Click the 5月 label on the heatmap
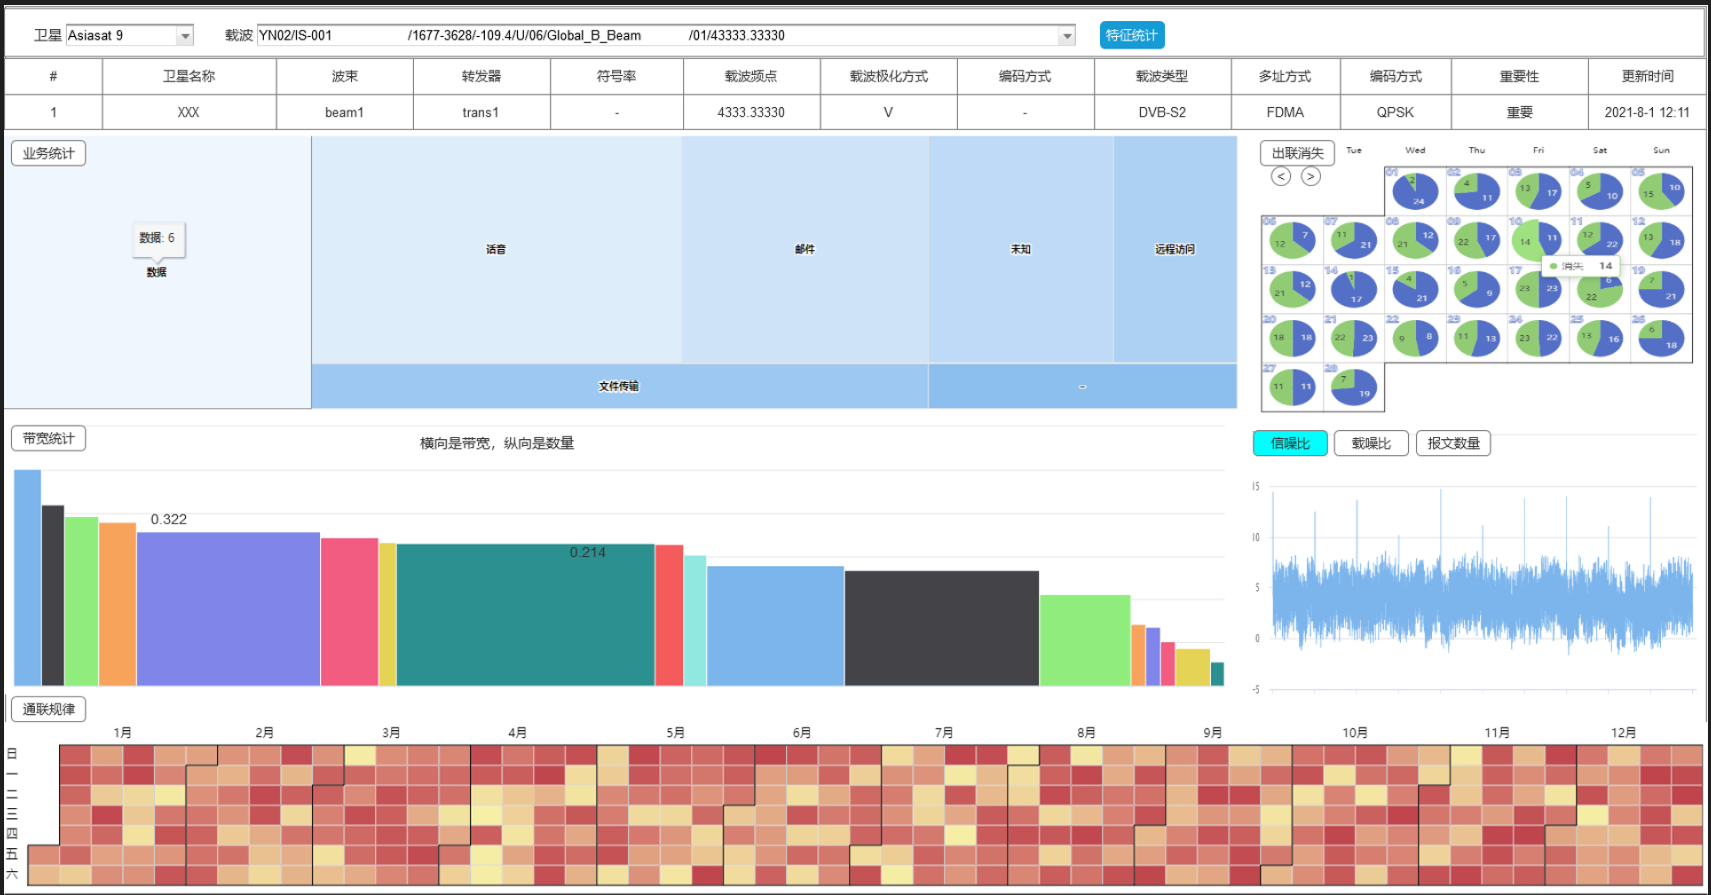Screen dimensions: 1711x895 tap(675, 733)
